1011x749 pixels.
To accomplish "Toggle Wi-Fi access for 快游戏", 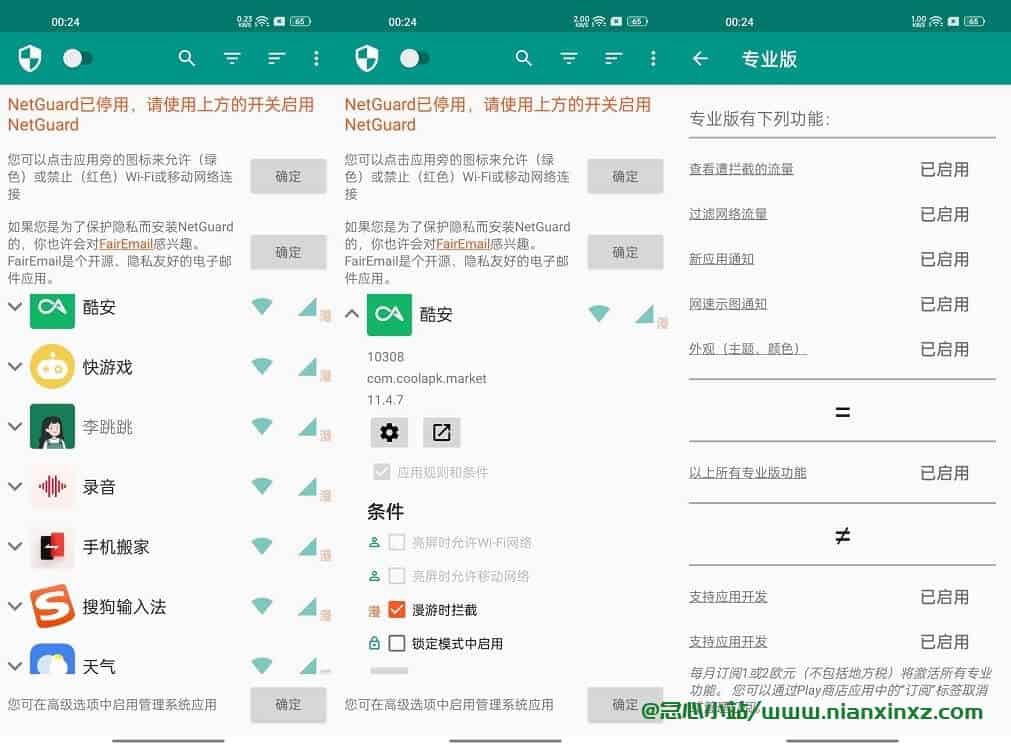I will [x=262, y=367].
